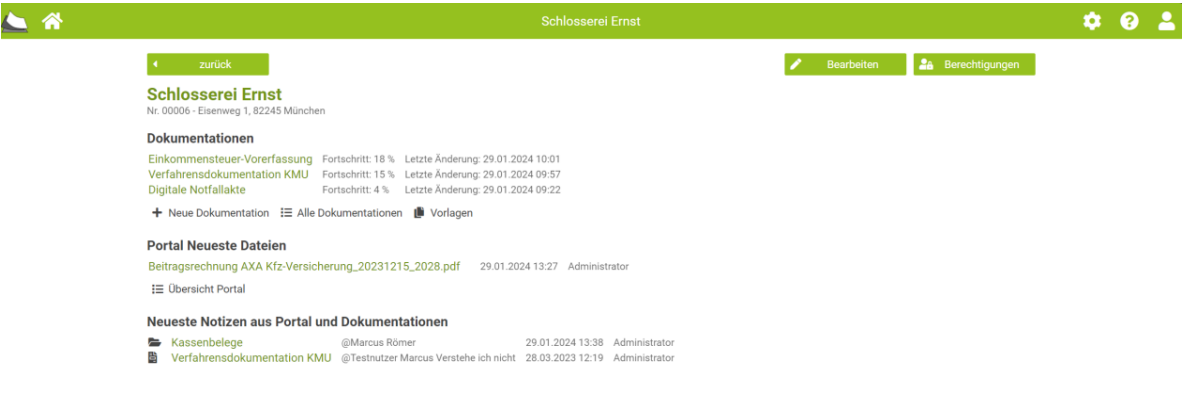
Task: Open the home icon in header
Action: click(x=51, y=21)
